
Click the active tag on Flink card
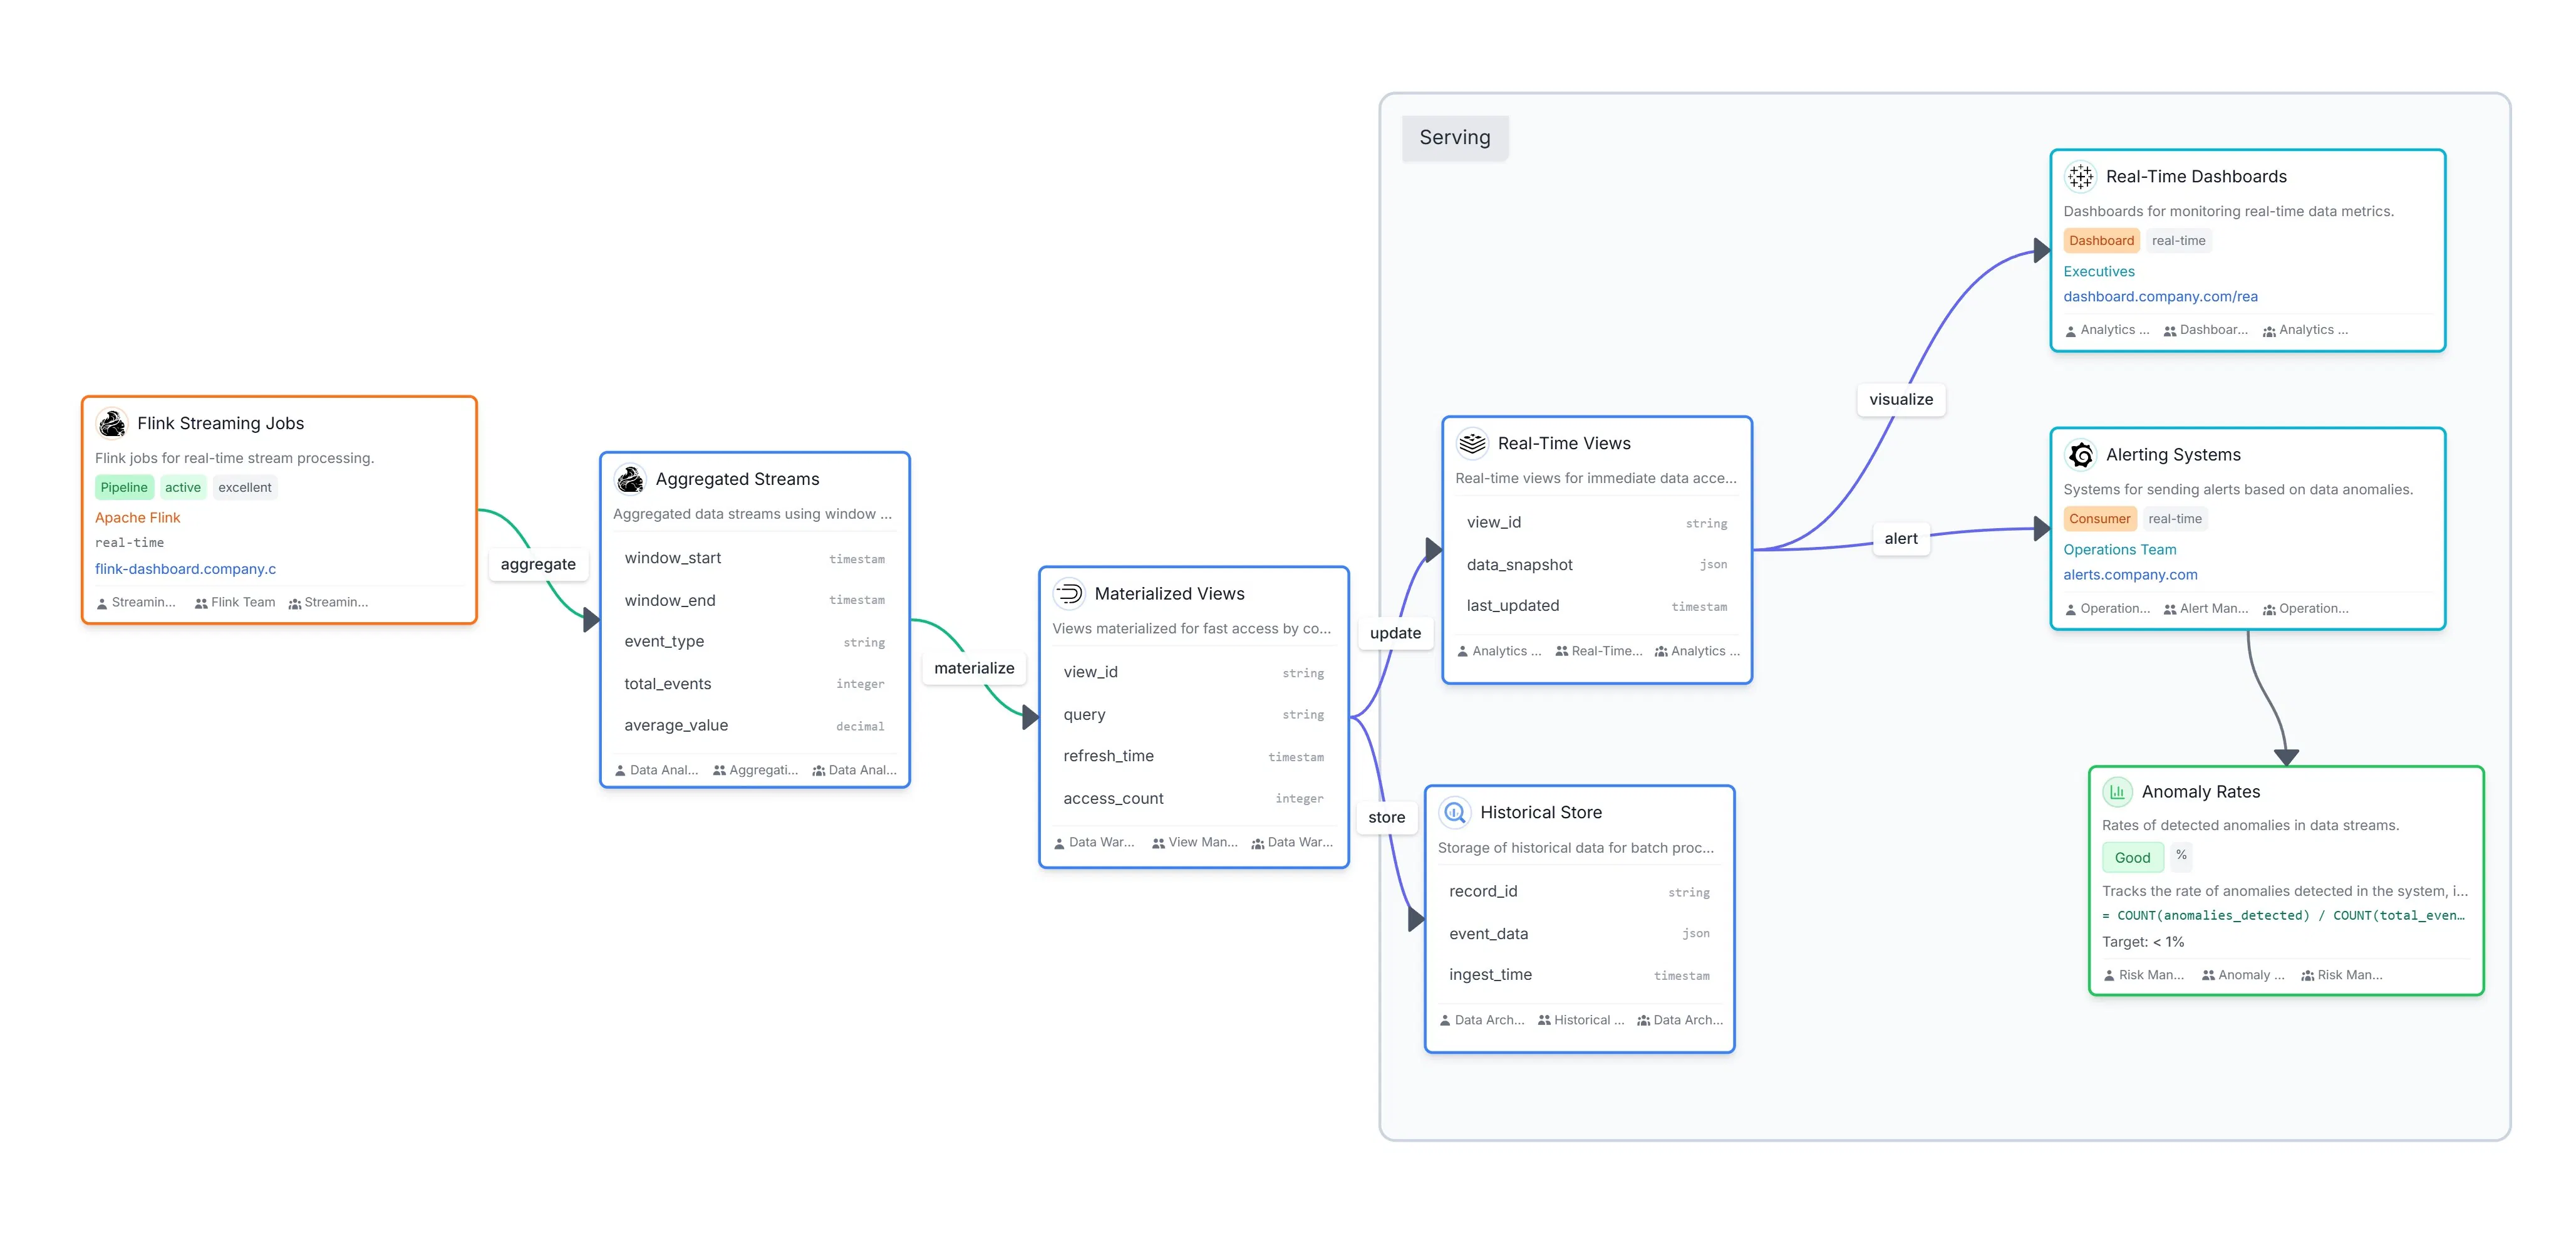pos(183,487)
